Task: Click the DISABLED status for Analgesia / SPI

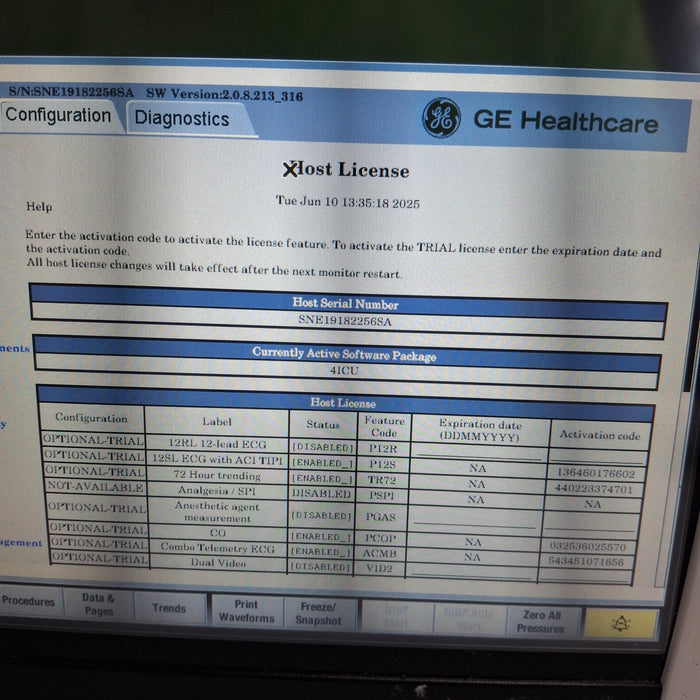Action: point(322,494)
